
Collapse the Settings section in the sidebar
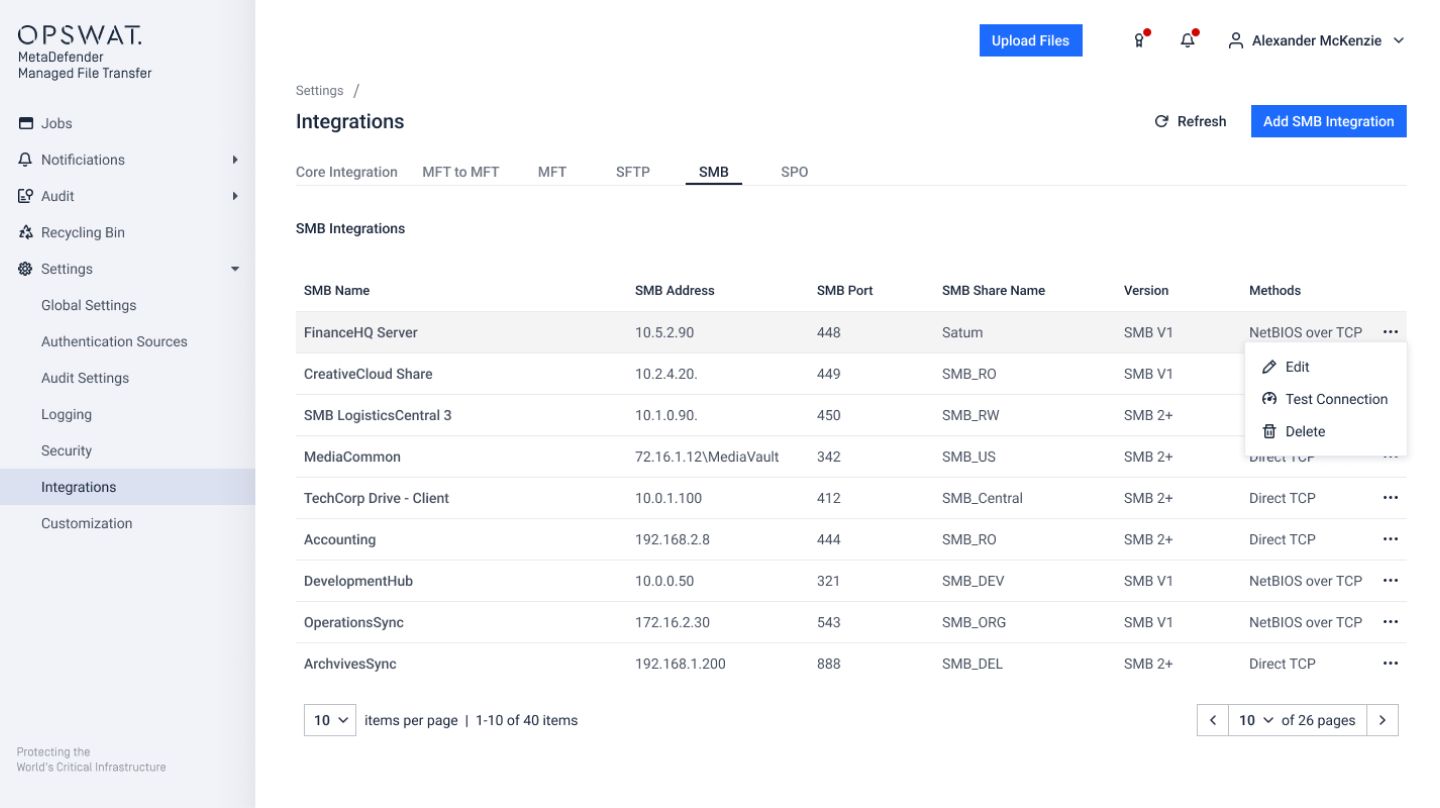[x=234, y=269]
